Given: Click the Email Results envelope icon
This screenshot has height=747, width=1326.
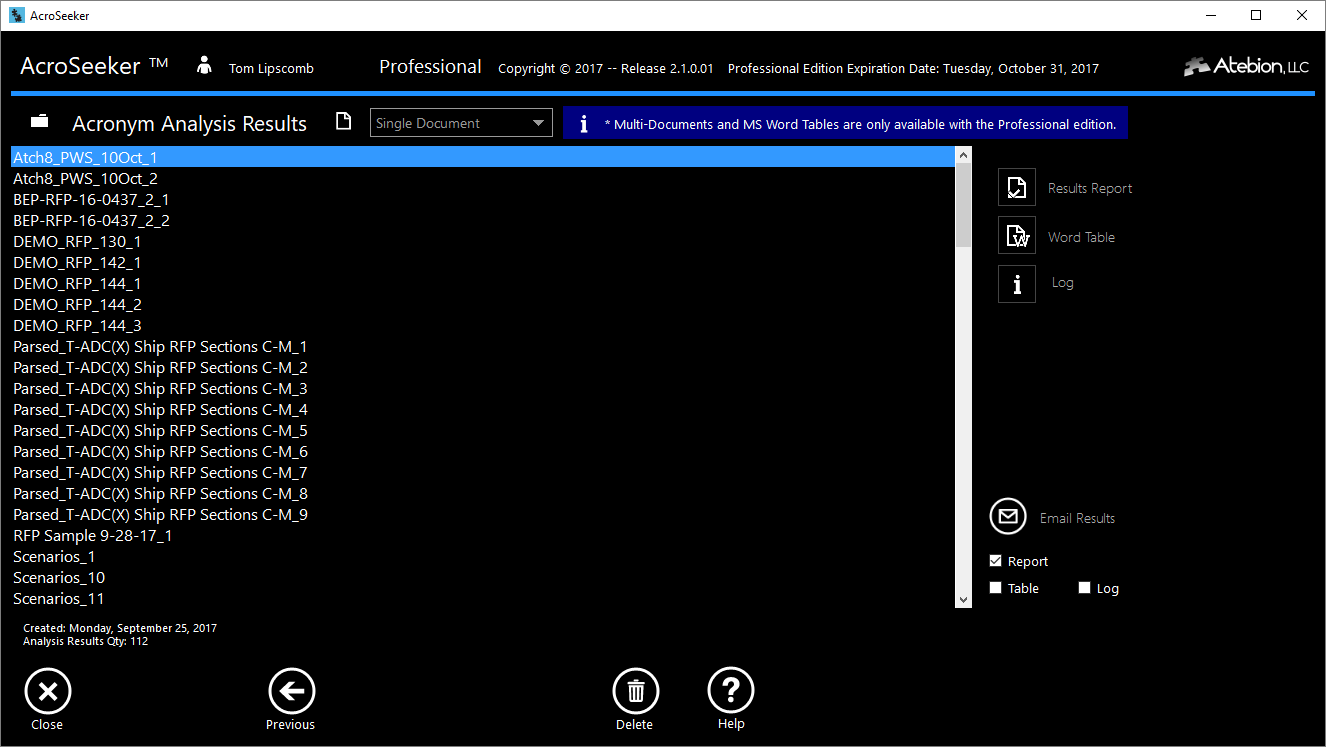Looking at the screenshot, I should tap(1008, 516).
